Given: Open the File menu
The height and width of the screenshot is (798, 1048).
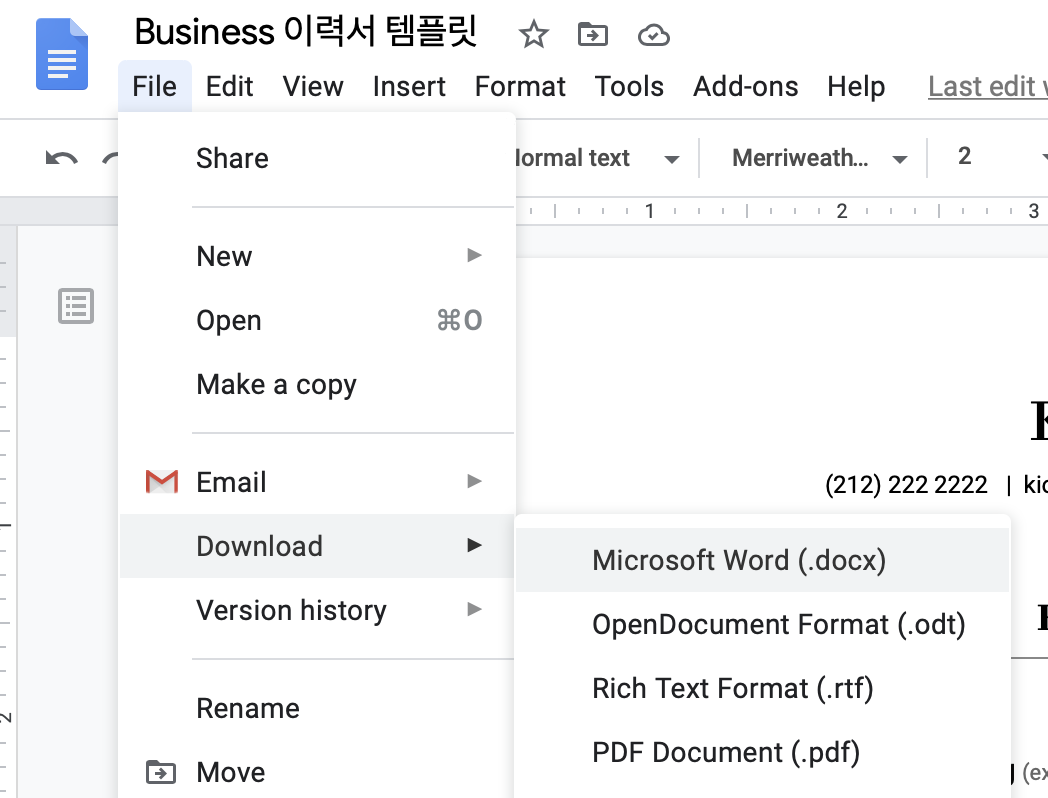Looking at the screenshot, I should tap(154, 86).
